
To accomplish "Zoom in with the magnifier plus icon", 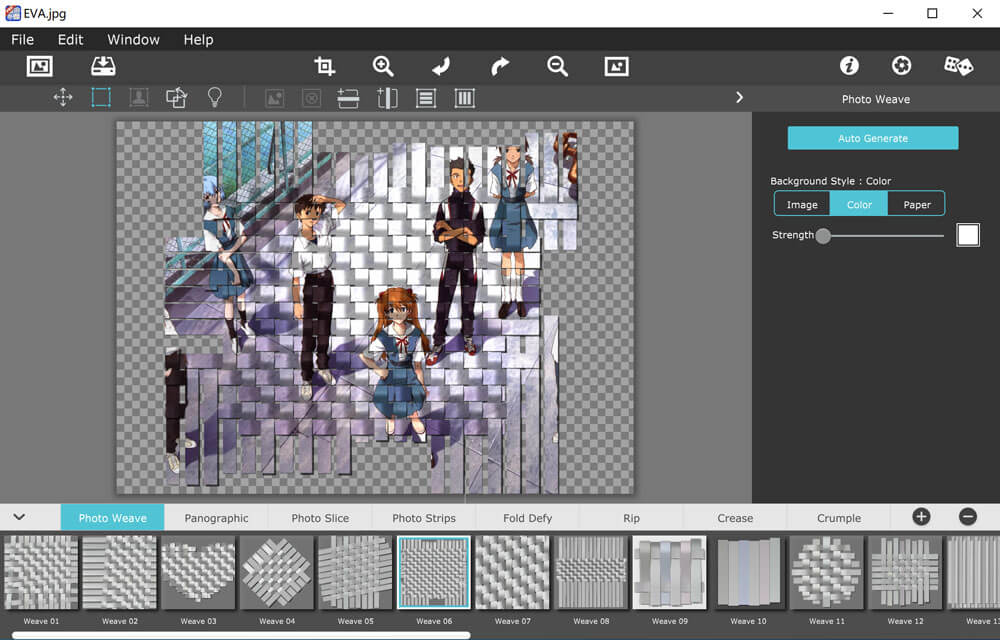I will point(383,66).
